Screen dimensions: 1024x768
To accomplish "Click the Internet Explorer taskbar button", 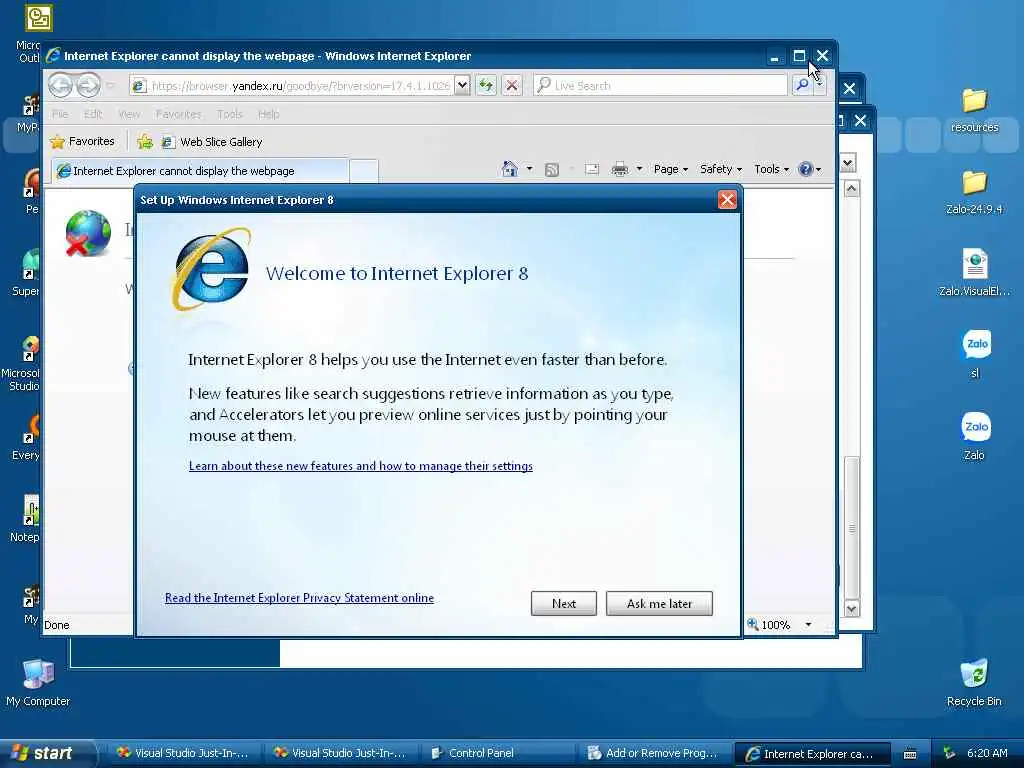I will pos(812,754).
